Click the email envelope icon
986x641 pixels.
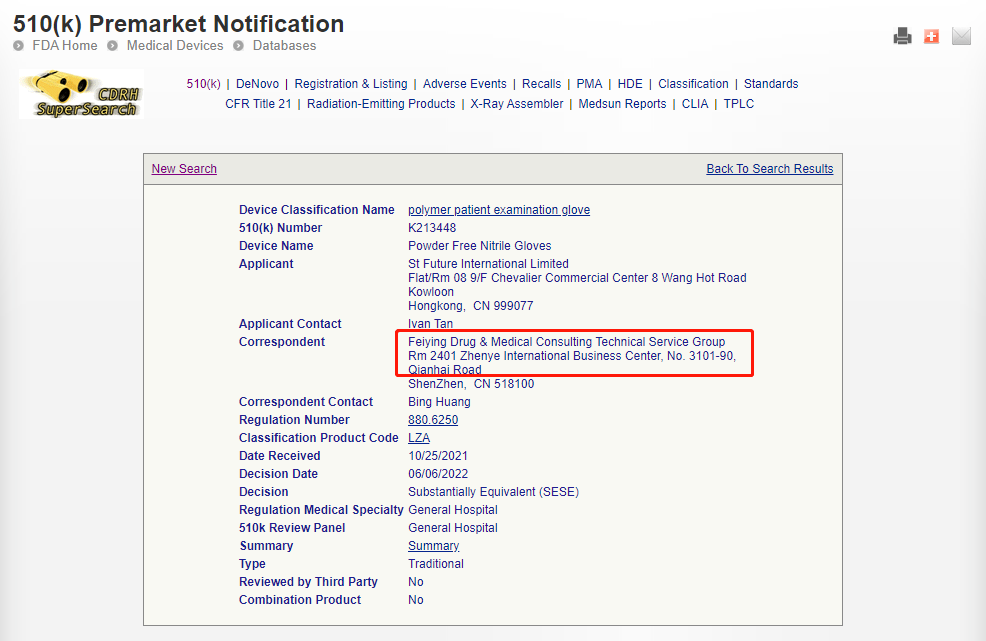click(x=961, y=37)
